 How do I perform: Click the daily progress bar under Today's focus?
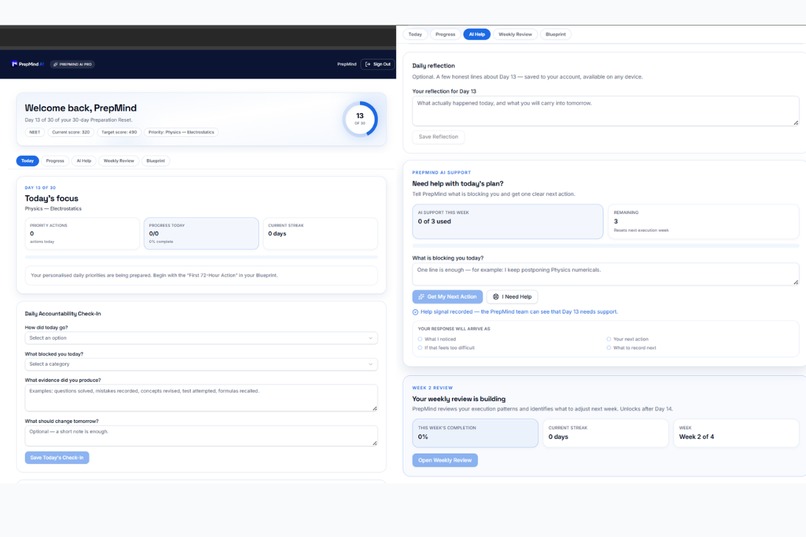201,257
